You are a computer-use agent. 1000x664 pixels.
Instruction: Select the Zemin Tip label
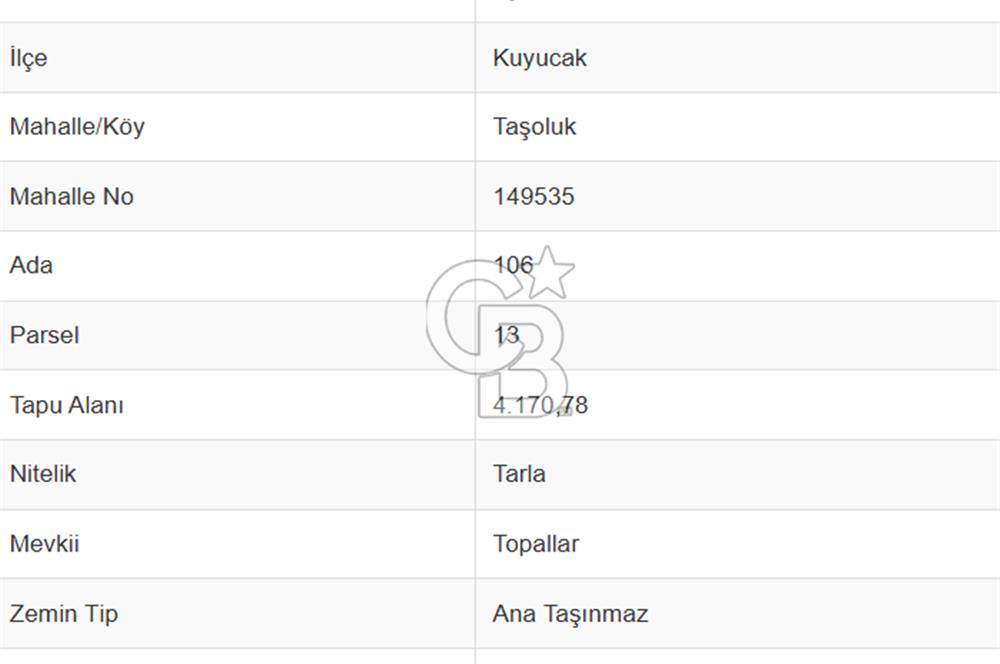[x=64, y=614]
